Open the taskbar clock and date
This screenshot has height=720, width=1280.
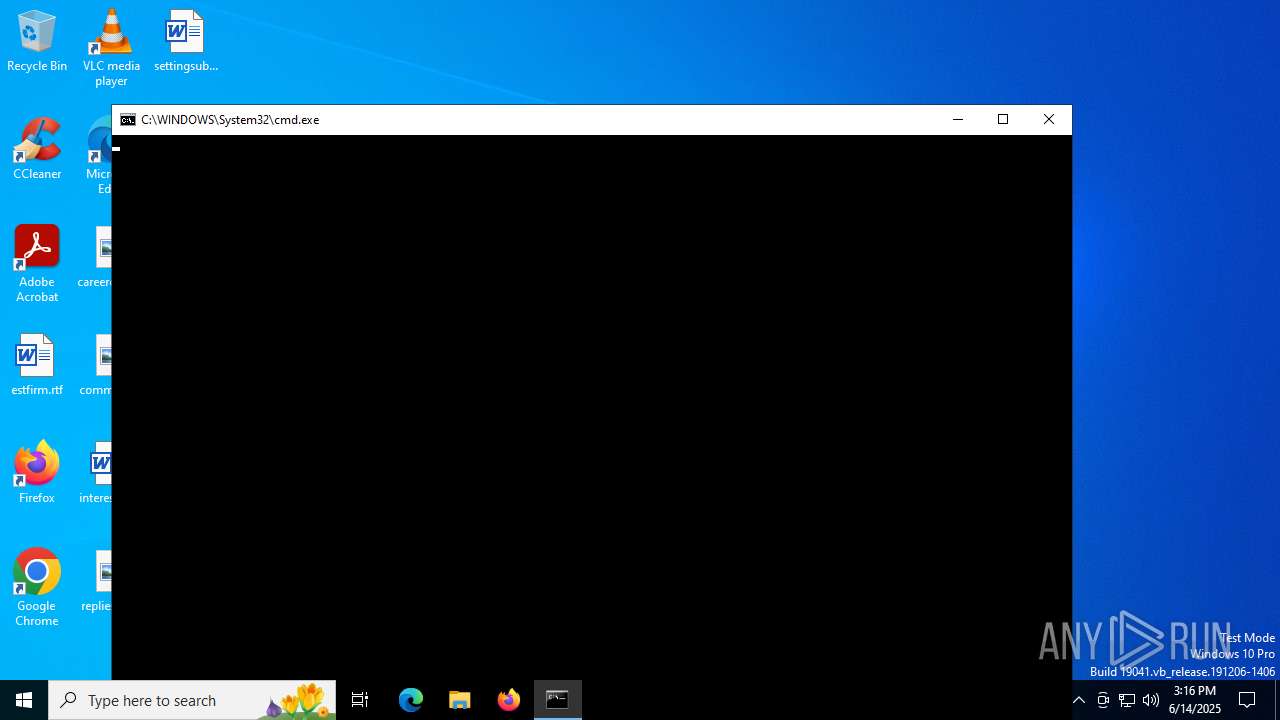1195,700
